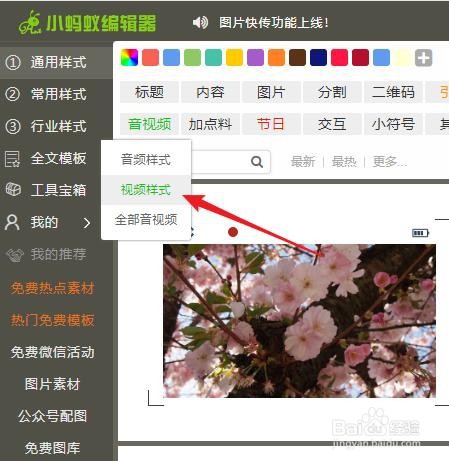Open the 行业样式 sidebar section
Viewport: 449px width, 461px height.
pyautogui.click(x=56, y=126)
